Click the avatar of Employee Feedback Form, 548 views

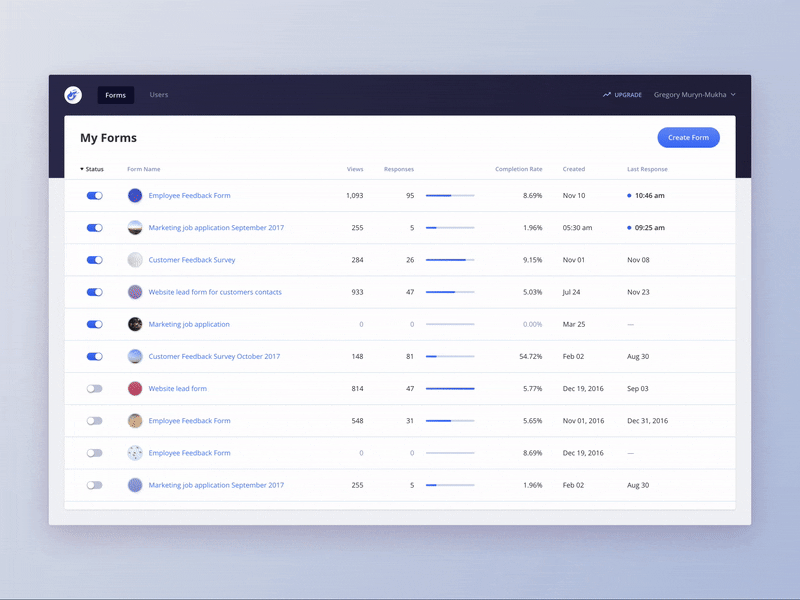click(x=135, y=420)
